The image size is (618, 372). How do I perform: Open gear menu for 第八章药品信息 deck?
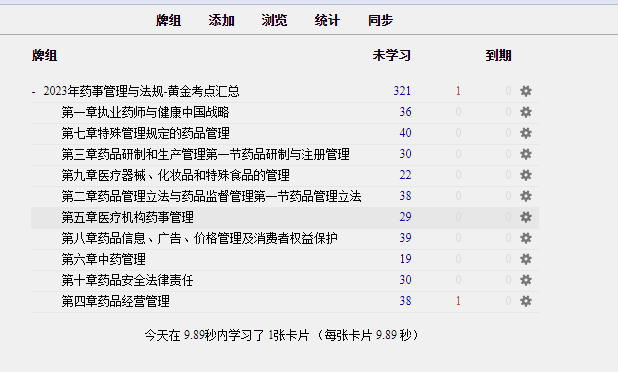point(526,238)
